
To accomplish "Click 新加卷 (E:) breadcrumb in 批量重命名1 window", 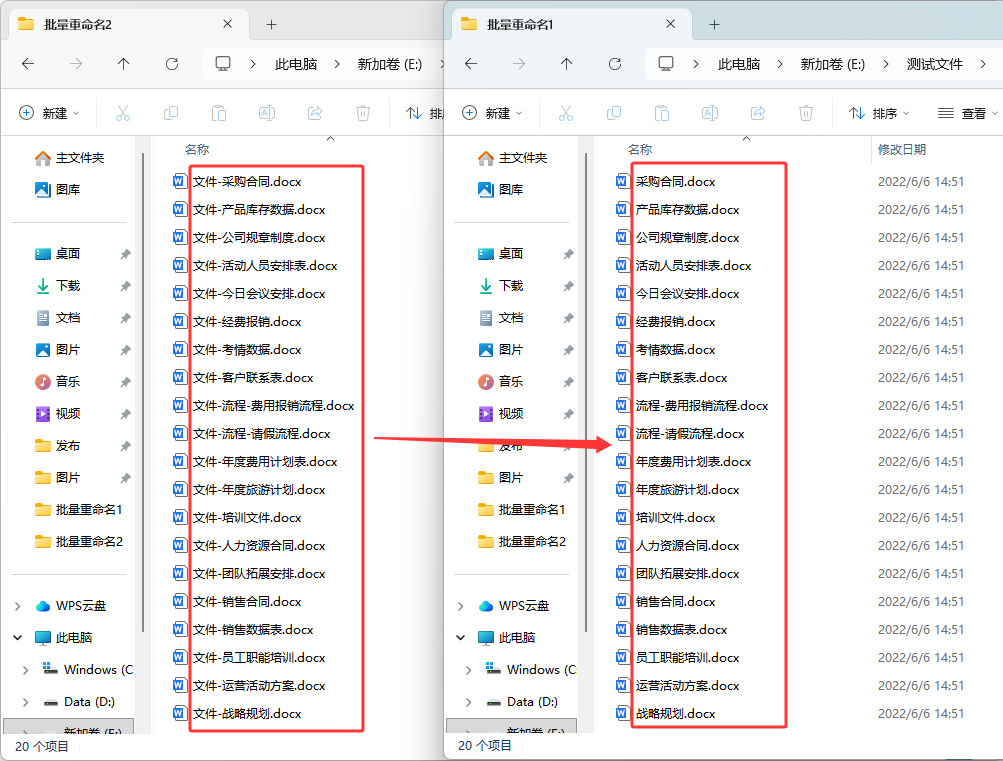I will click(832, 64).
